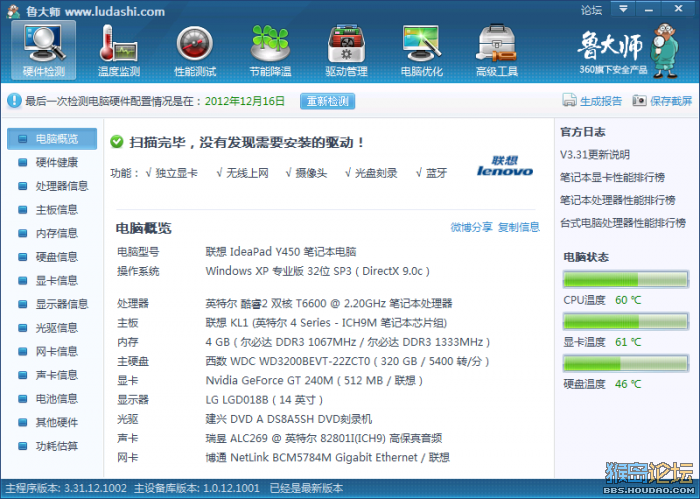Click 已经是最新版本 status bar text

pyautogui.click(x=306, y=489)
